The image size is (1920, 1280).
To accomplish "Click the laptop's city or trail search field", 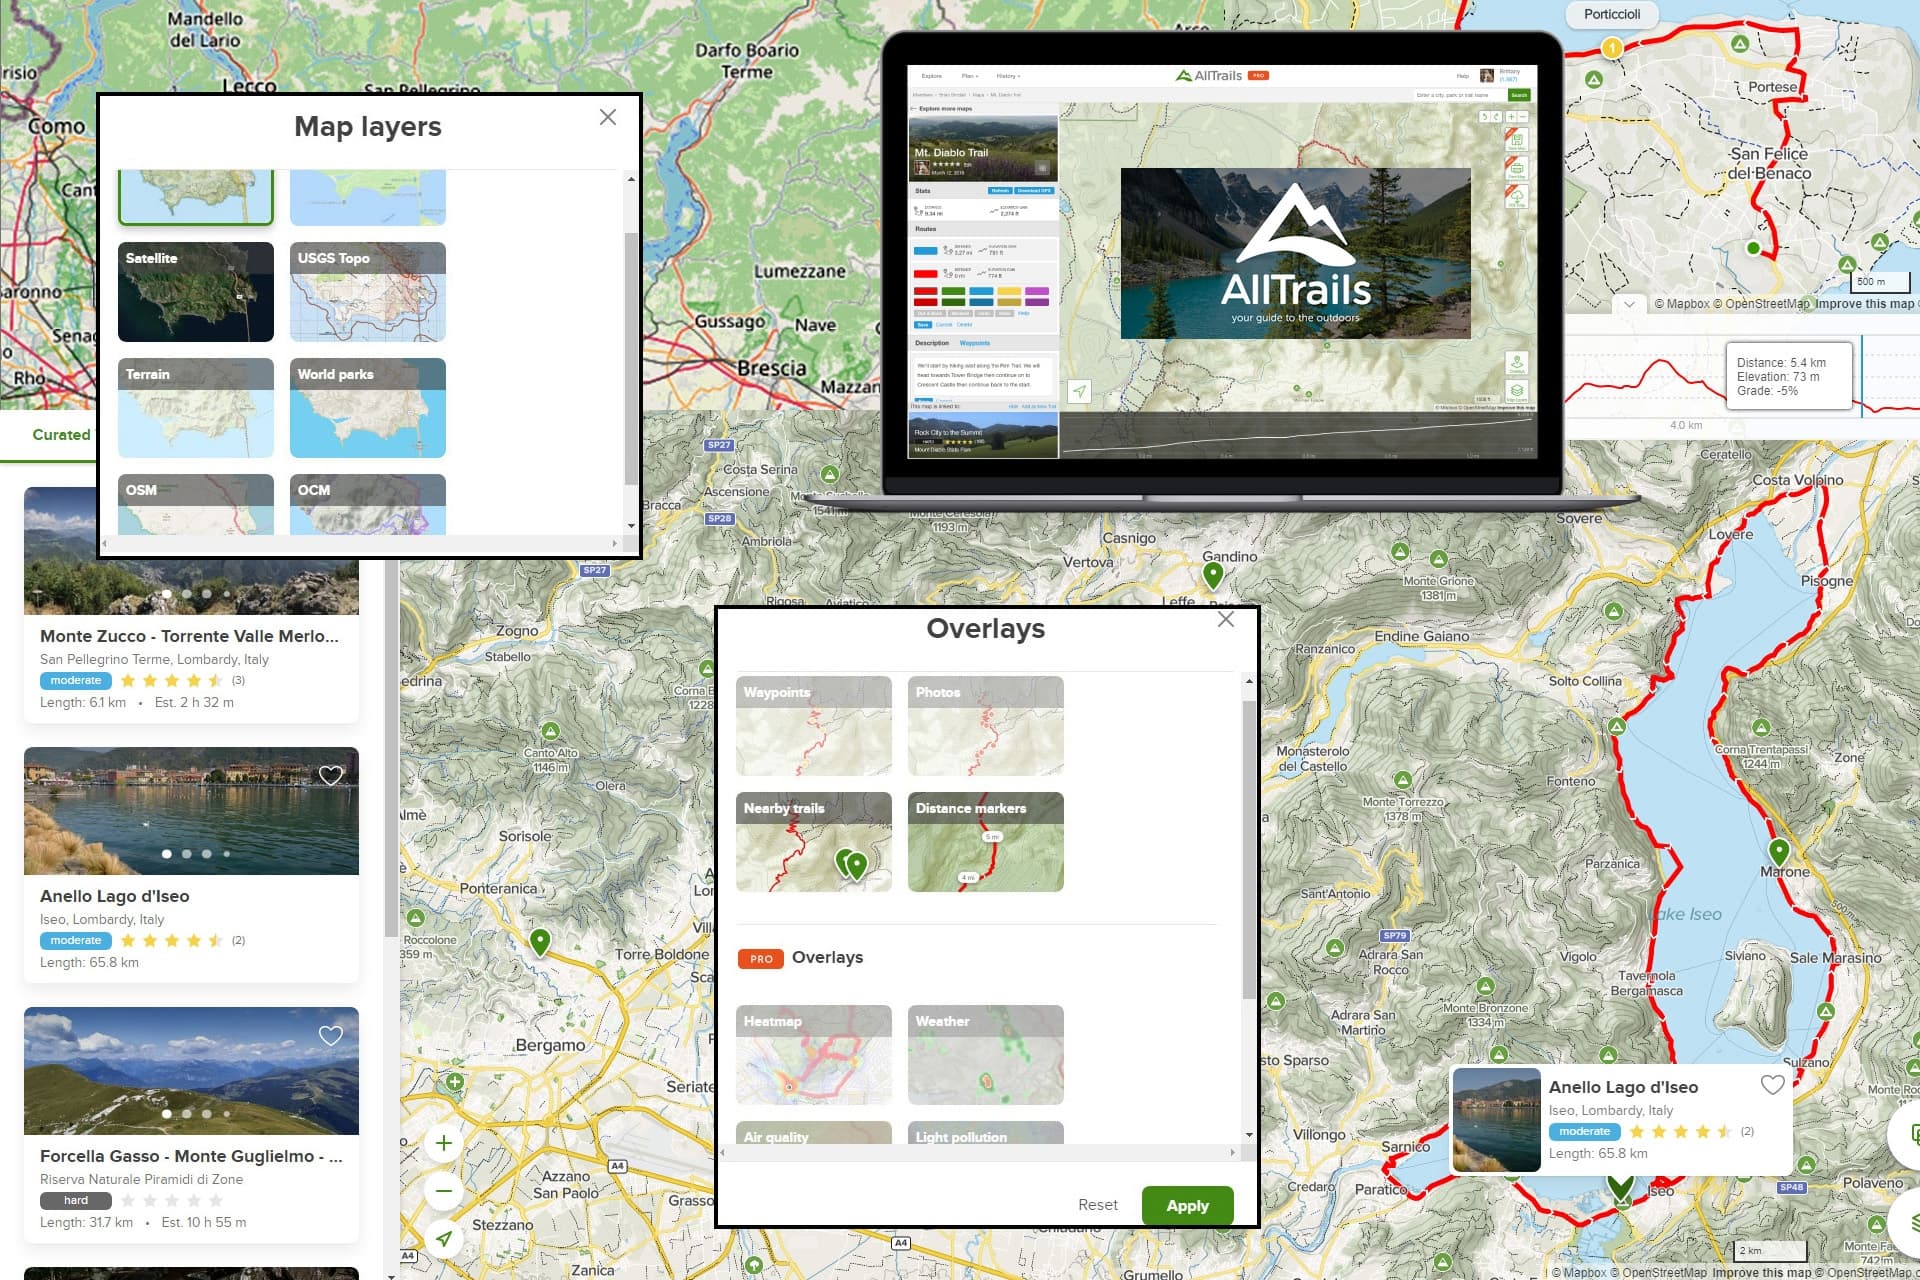I will [1461, 95].
